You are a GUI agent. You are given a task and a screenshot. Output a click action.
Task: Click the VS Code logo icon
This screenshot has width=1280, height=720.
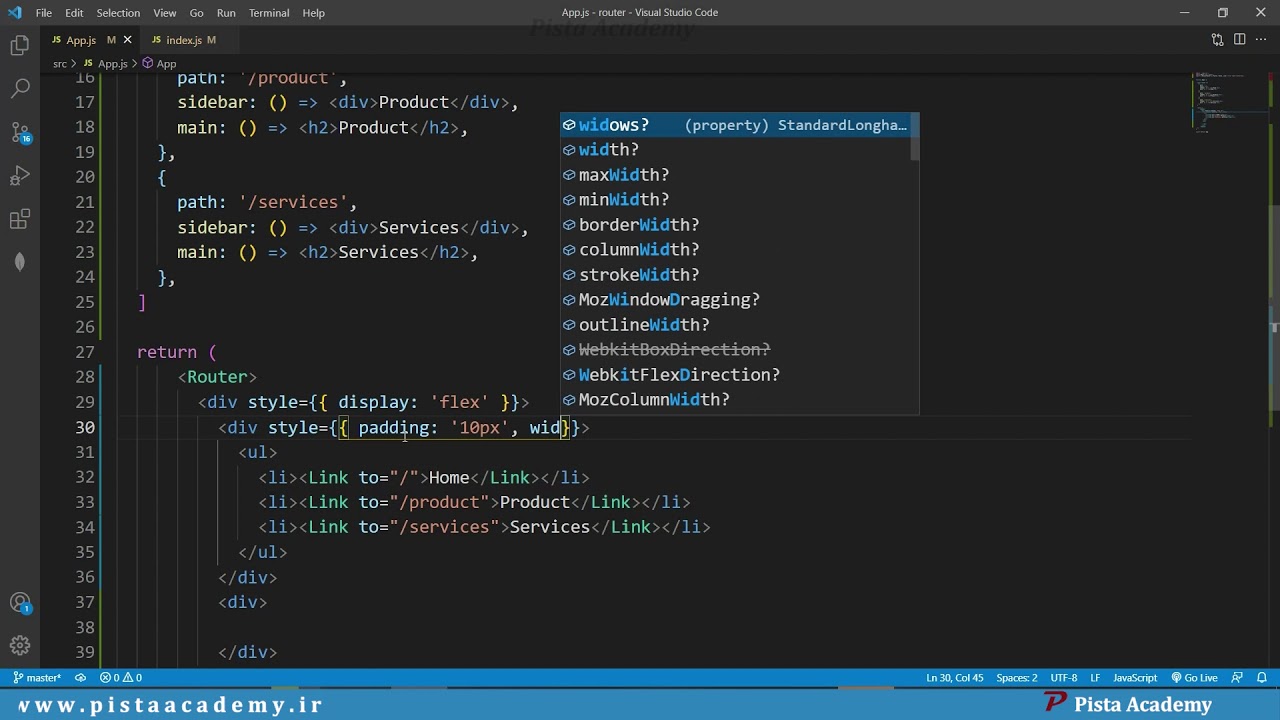(x=13, y=13)
